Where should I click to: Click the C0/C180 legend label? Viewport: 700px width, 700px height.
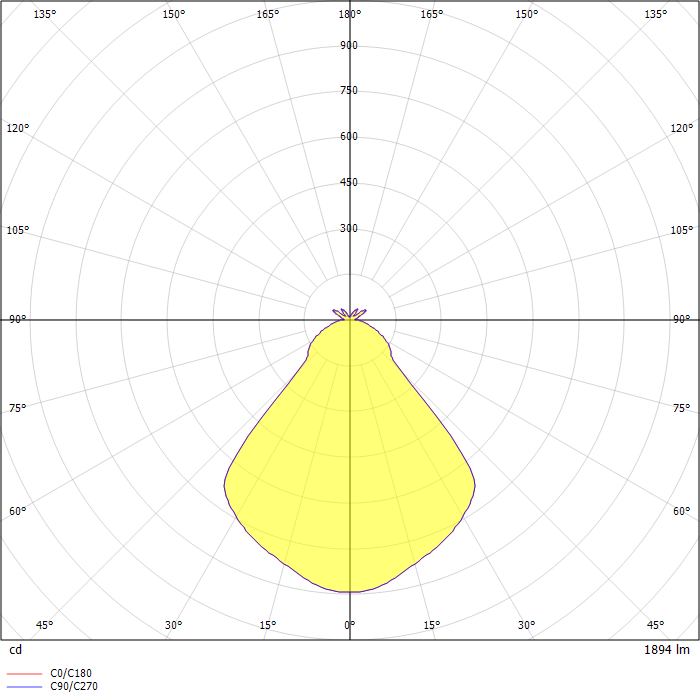coord(71,673)
